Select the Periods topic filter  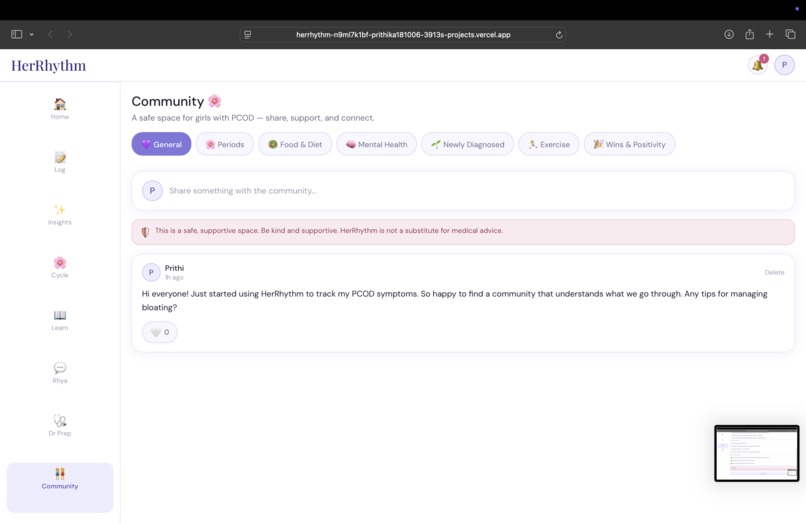tap(225, 144)
